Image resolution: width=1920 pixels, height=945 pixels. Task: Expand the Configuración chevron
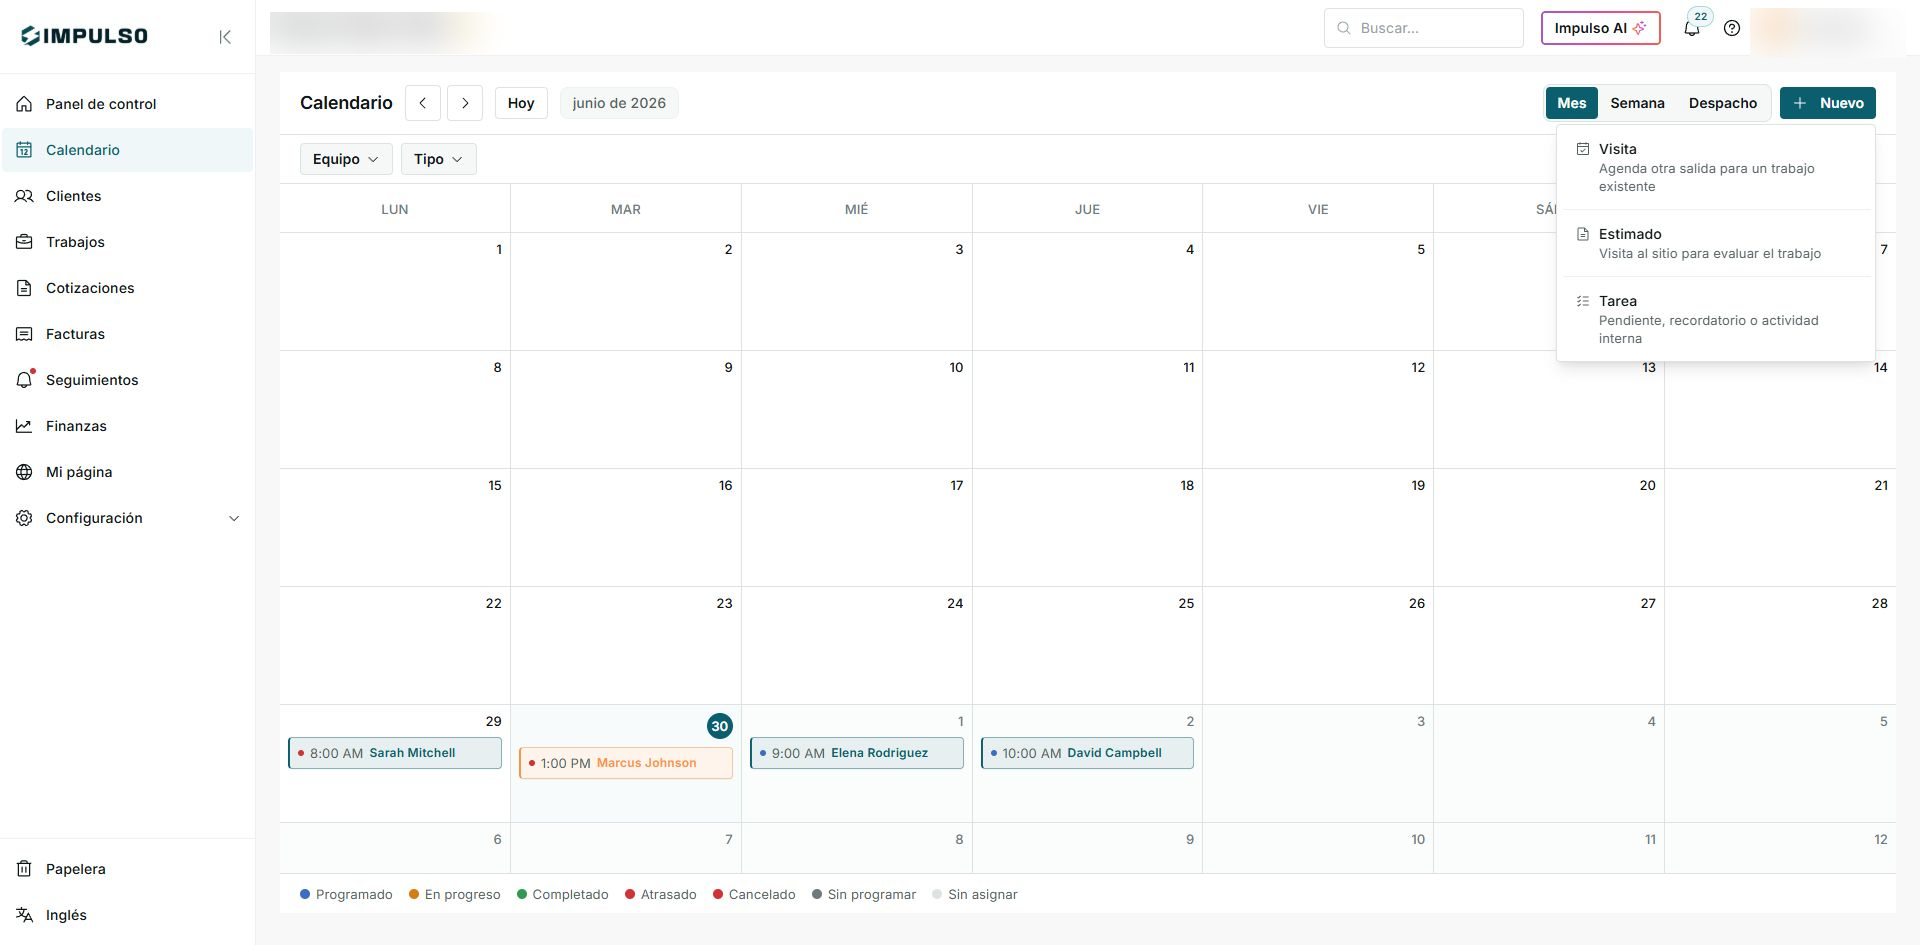pos(234,518)
